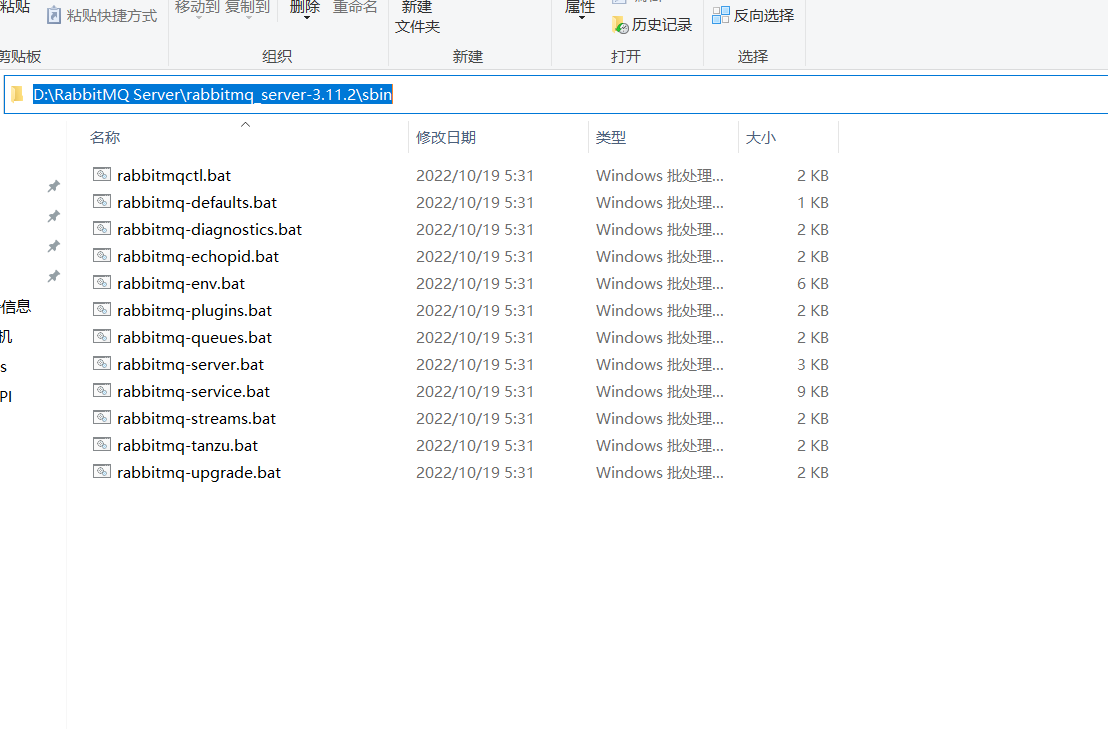This screenshot has width=1108, height=729.
Task: Select file name rabbitmq-upgrade.bat
Action: point(199,473)
